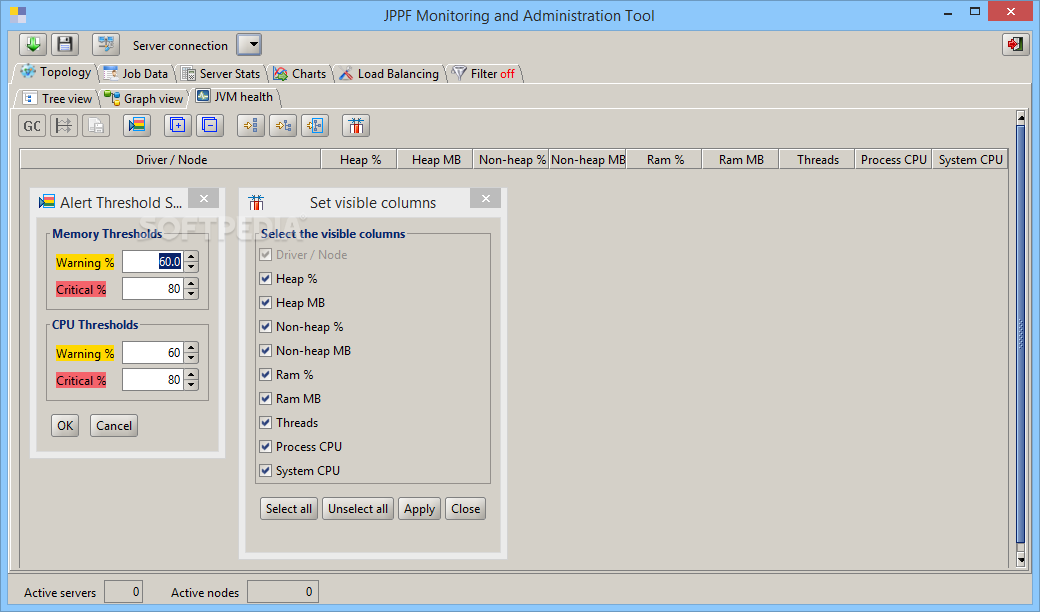Increase the CPU Critical % spinner

coord(191,374)
